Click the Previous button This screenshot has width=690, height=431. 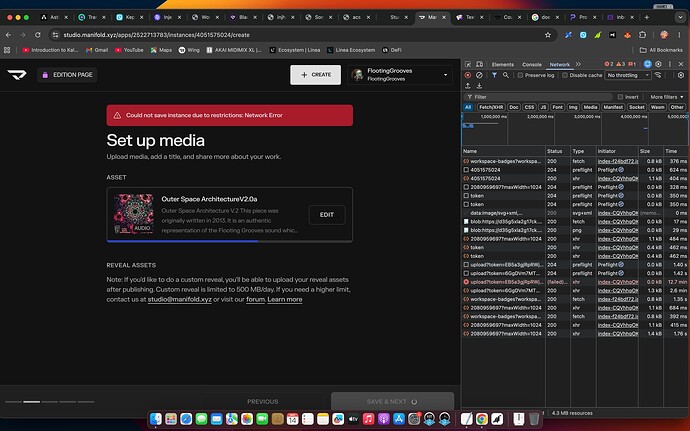click(263, 402)
